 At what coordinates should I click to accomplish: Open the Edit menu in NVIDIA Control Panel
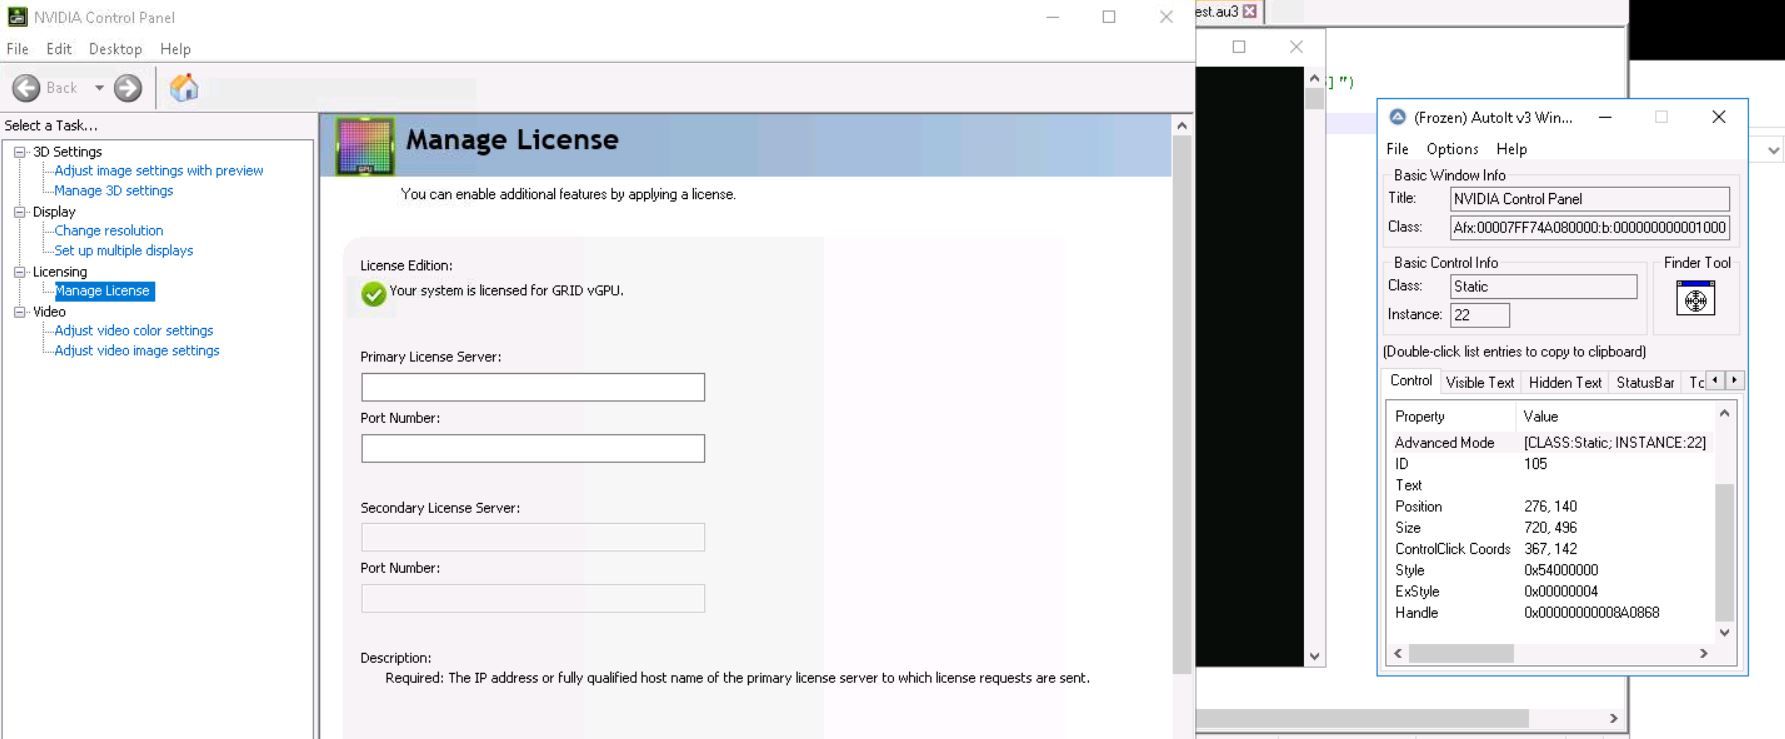59,49
